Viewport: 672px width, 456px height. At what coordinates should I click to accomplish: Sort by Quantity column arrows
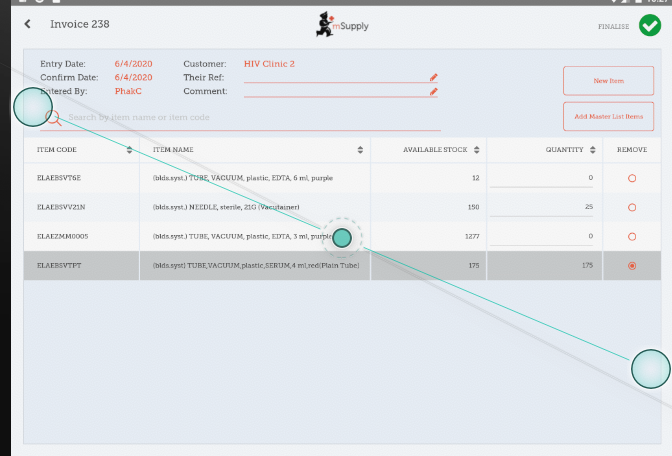pyautogui.click(x=593, y=150)
